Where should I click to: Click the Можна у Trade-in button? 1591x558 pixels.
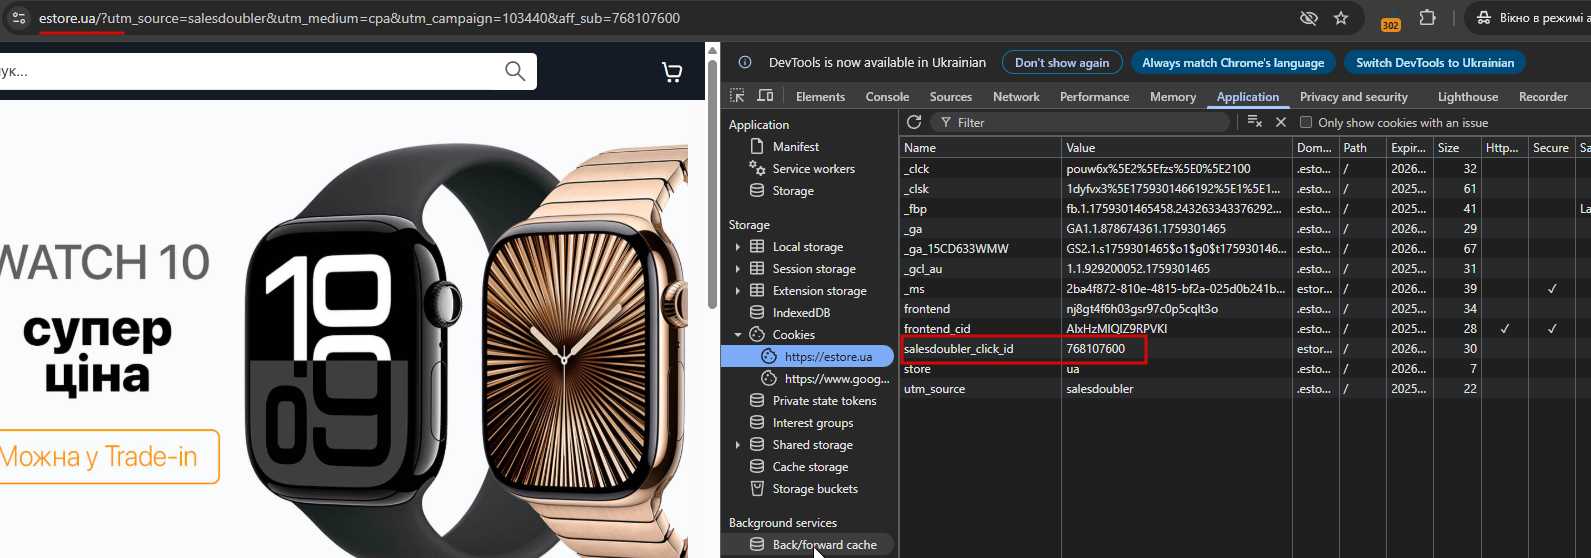[x=108, y=457]
